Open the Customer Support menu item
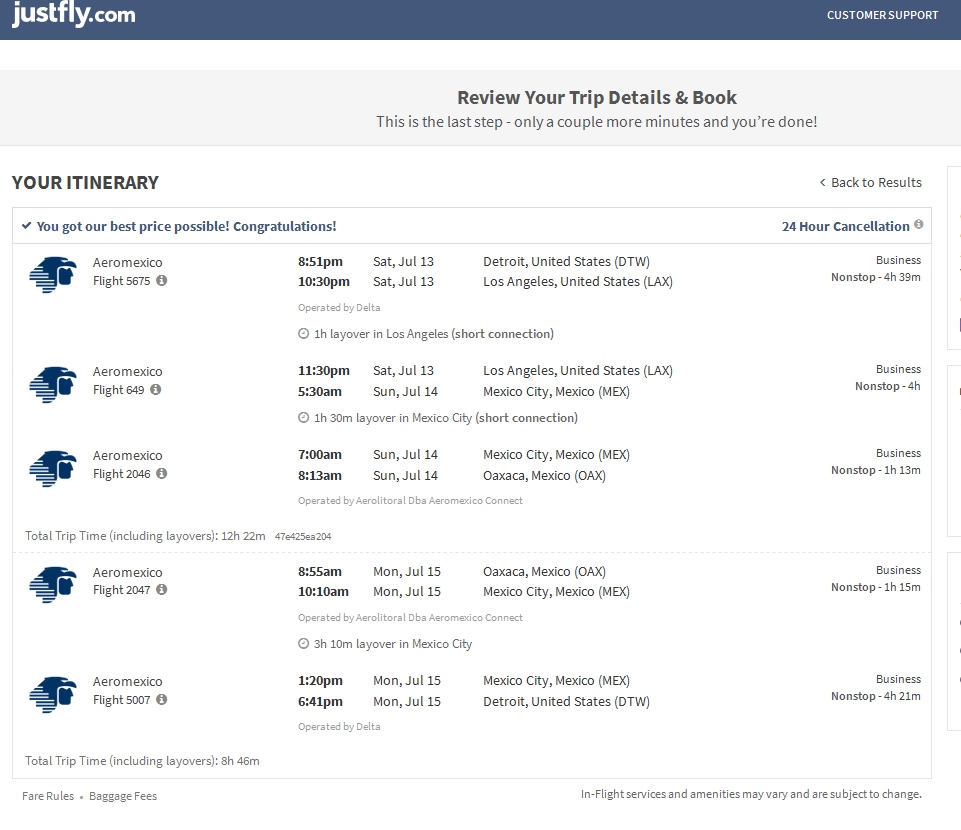 882,15
